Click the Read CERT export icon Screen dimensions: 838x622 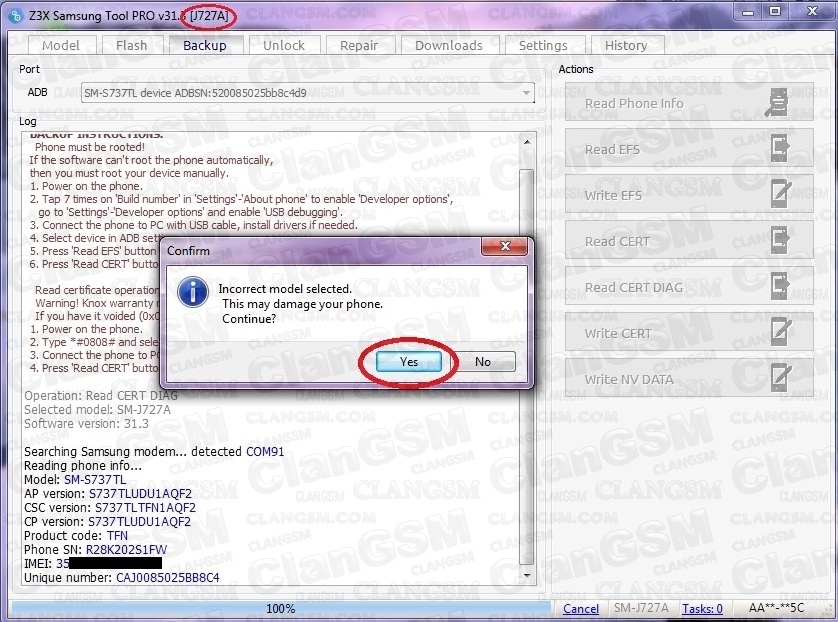[780, 240]
